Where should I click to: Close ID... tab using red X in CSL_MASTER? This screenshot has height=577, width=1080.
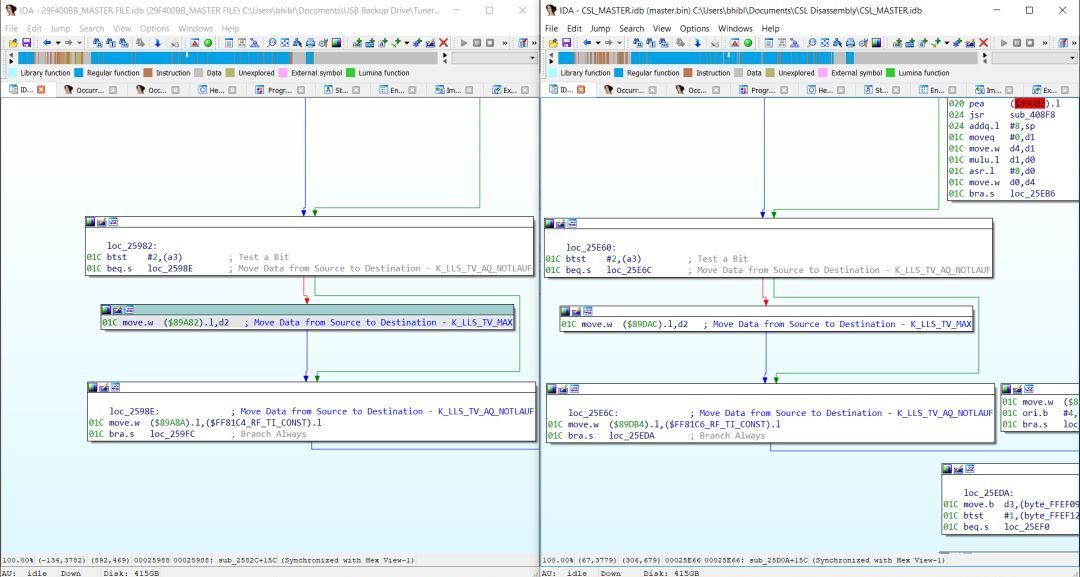[581, 90]
